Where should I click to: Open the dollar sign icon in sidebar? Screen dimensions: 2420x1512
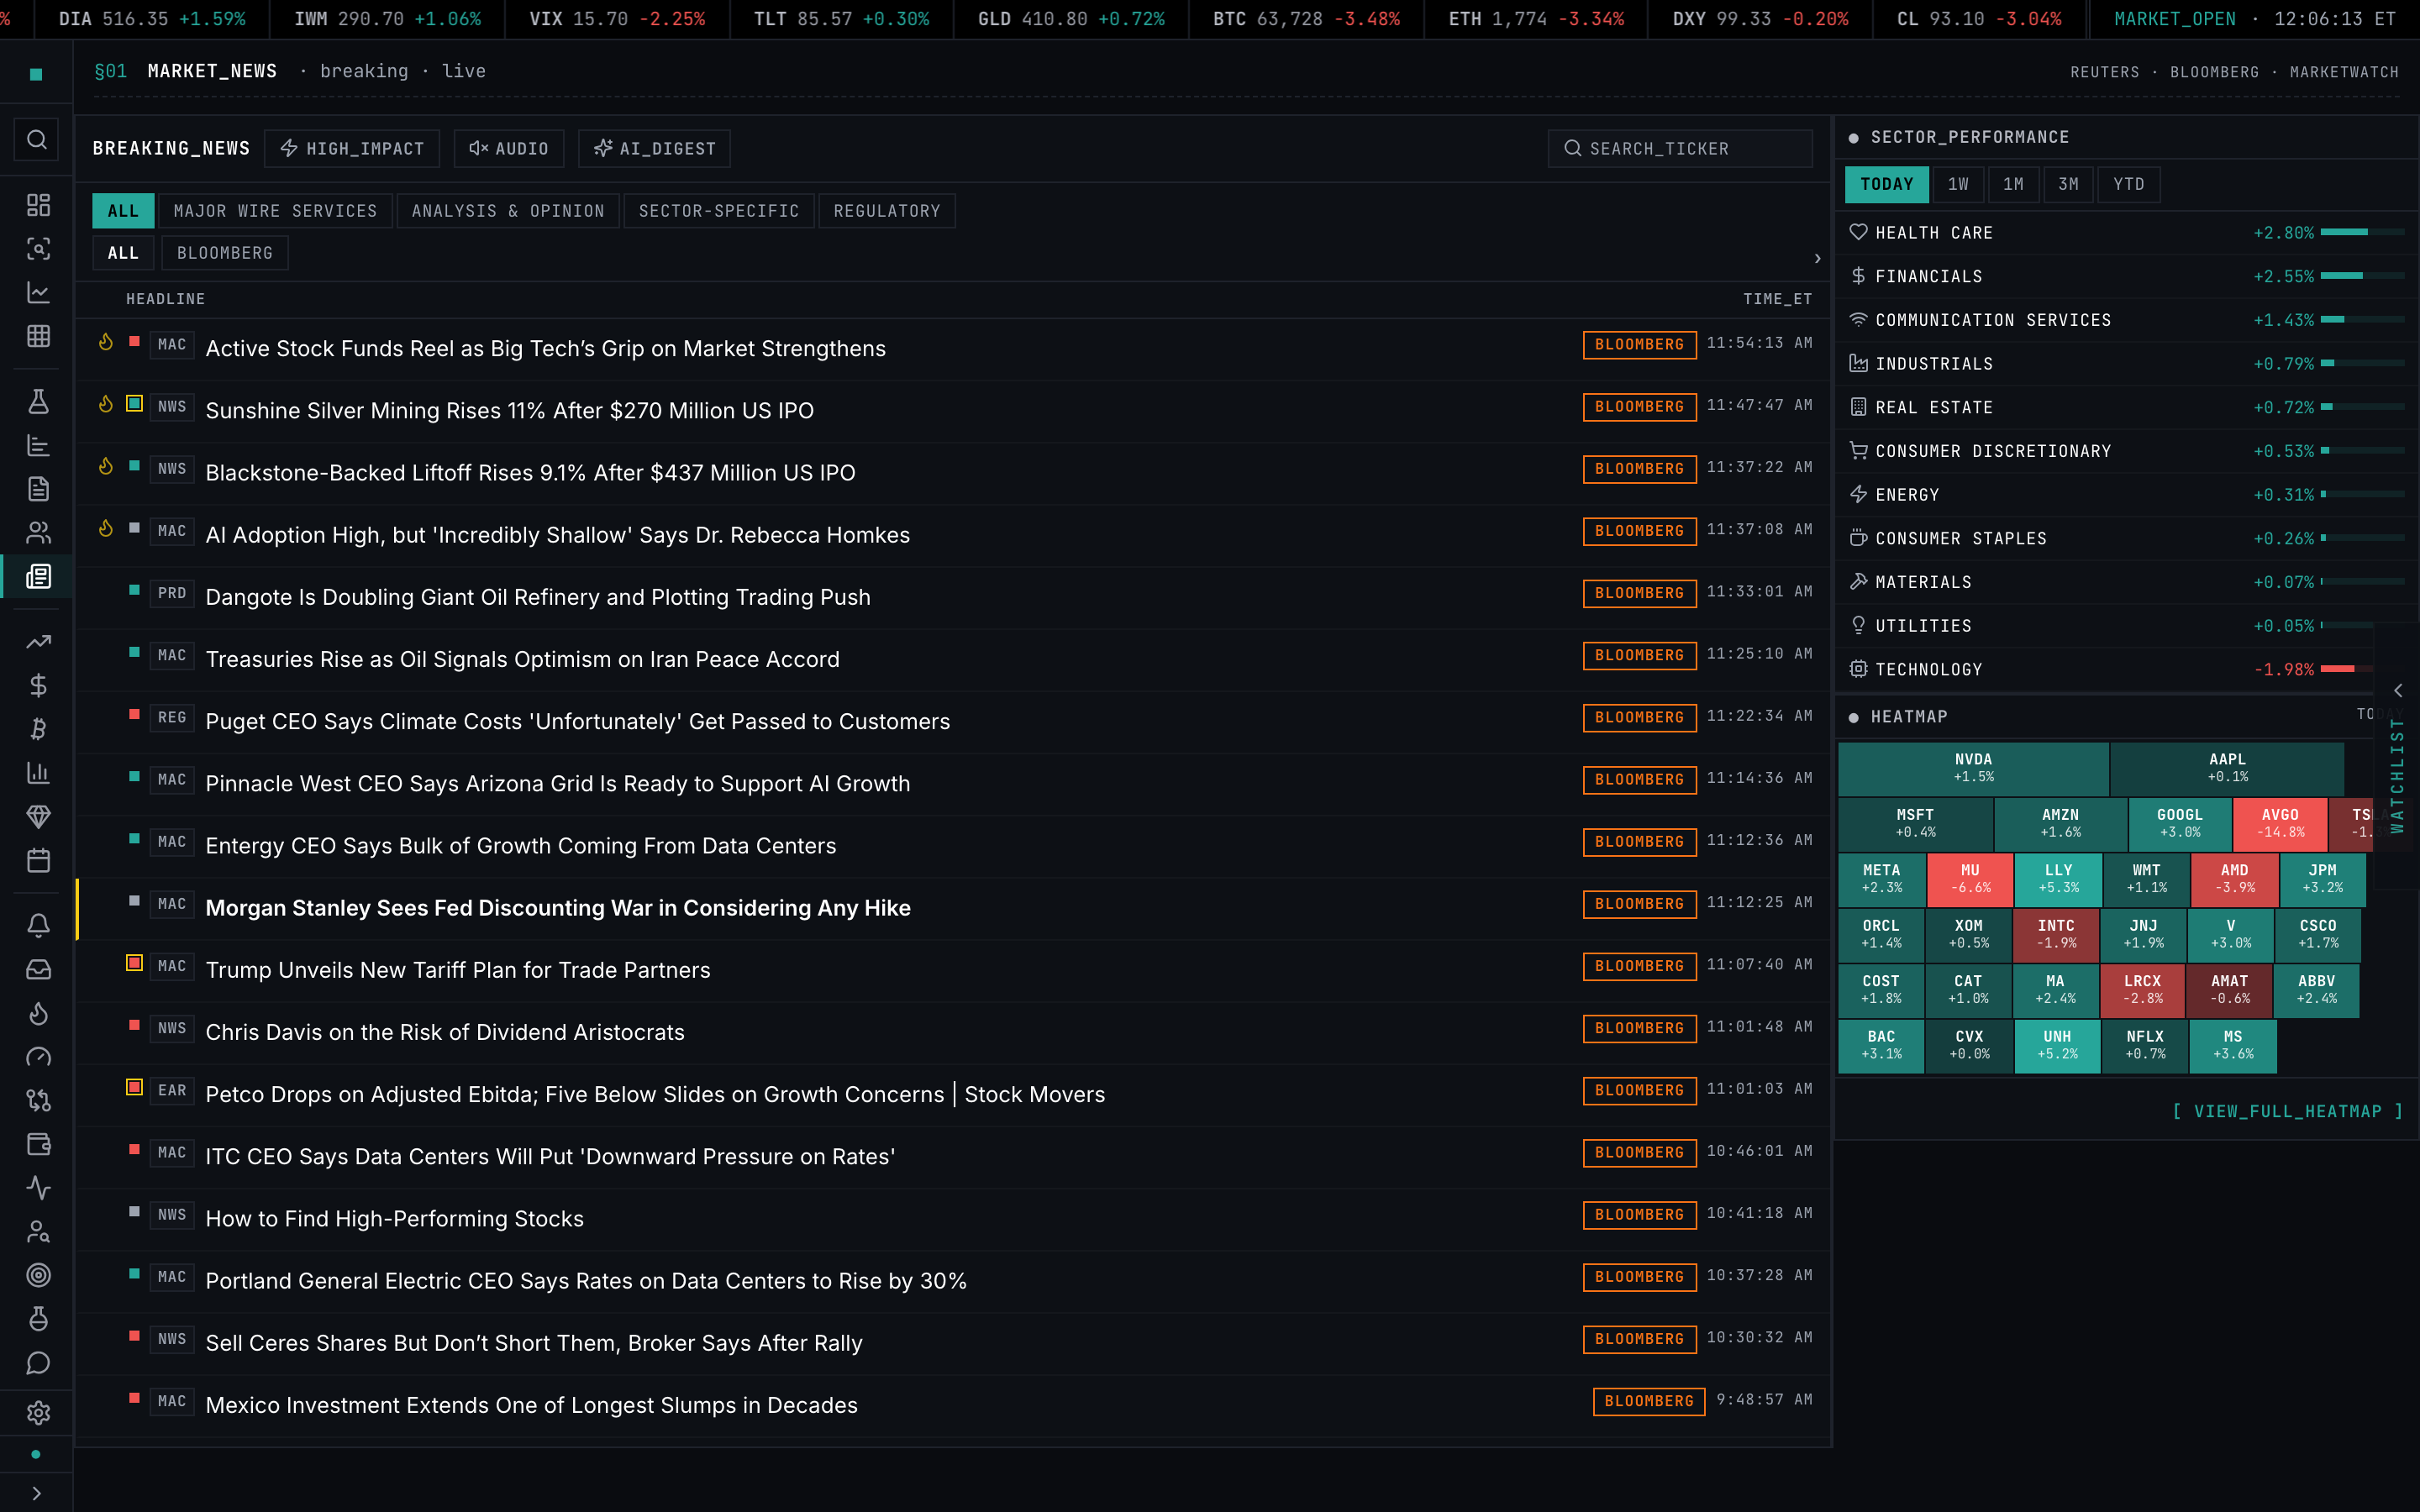pos(38,685)
